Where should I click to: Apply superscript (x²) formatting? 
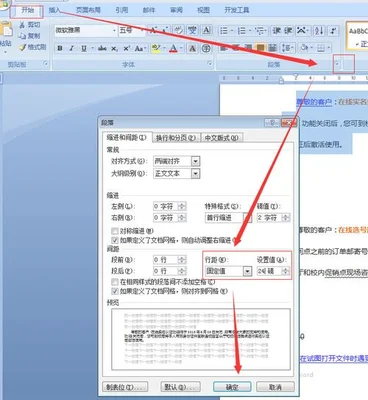coord(126,48)
